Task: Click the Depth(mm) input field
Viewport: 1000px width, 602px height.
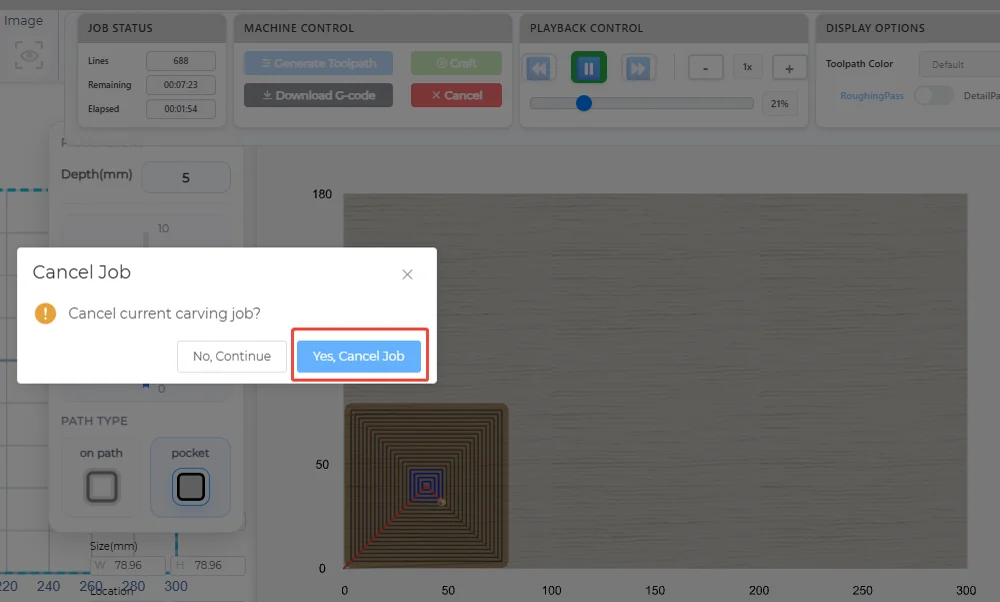Action: [186, 177]
